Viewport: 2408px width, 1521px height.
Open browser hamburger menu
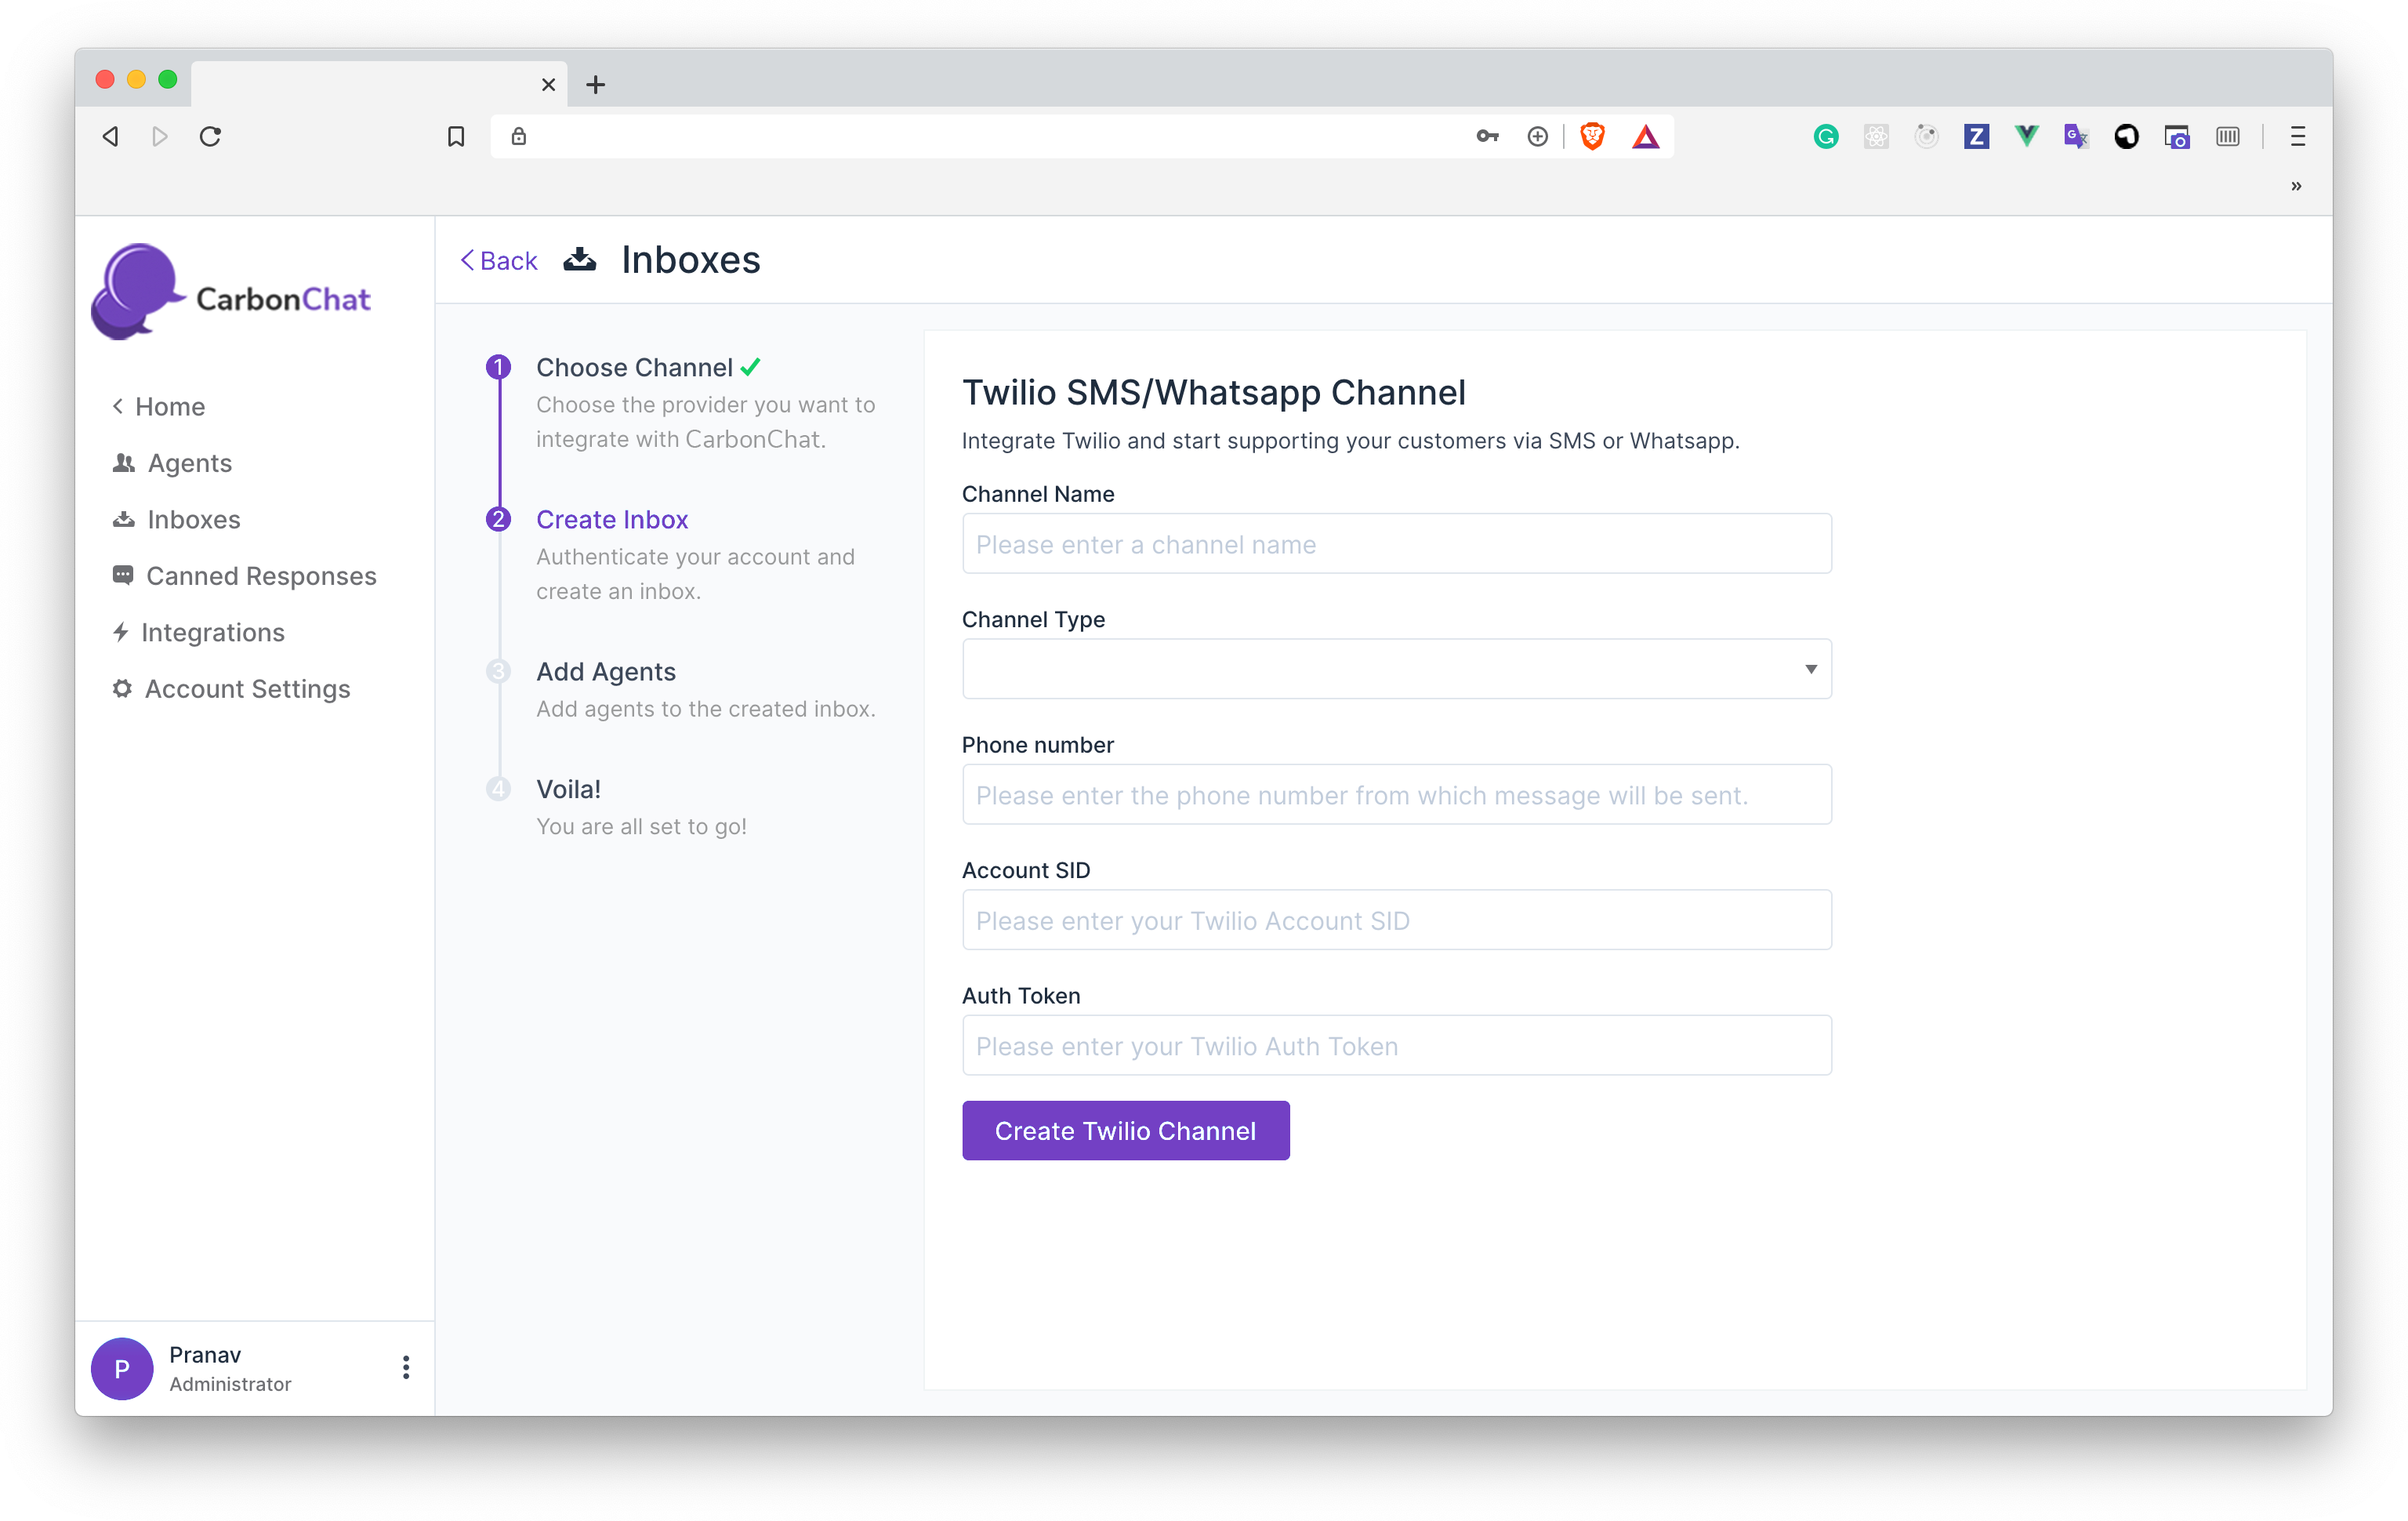(2297, 136)
